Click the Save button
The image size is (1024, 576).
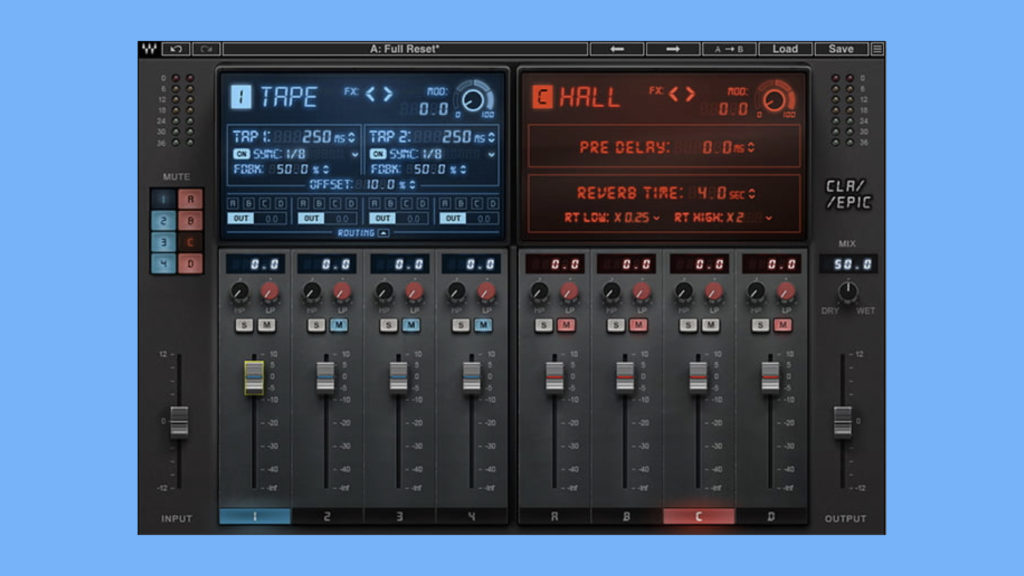pyautogui.click(x=841, y=48)
